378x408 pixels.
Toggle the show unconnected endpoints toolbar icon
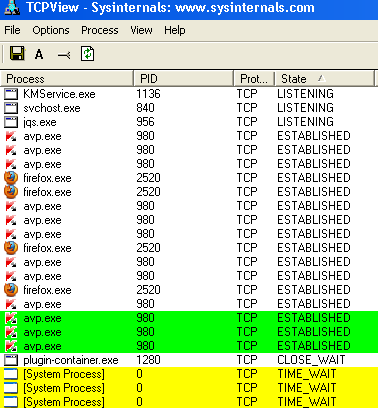tap(64, 55)
